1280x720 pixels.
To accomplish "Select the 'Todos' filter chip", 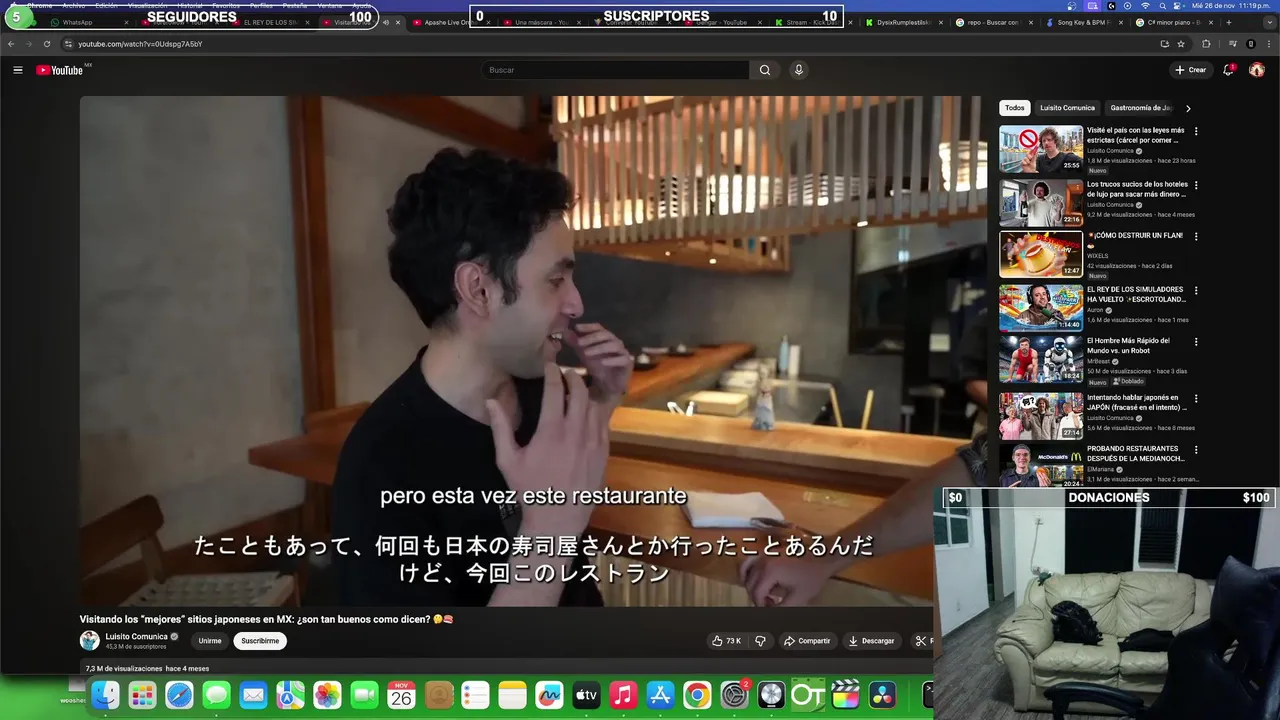I will tap(1015, 108).
